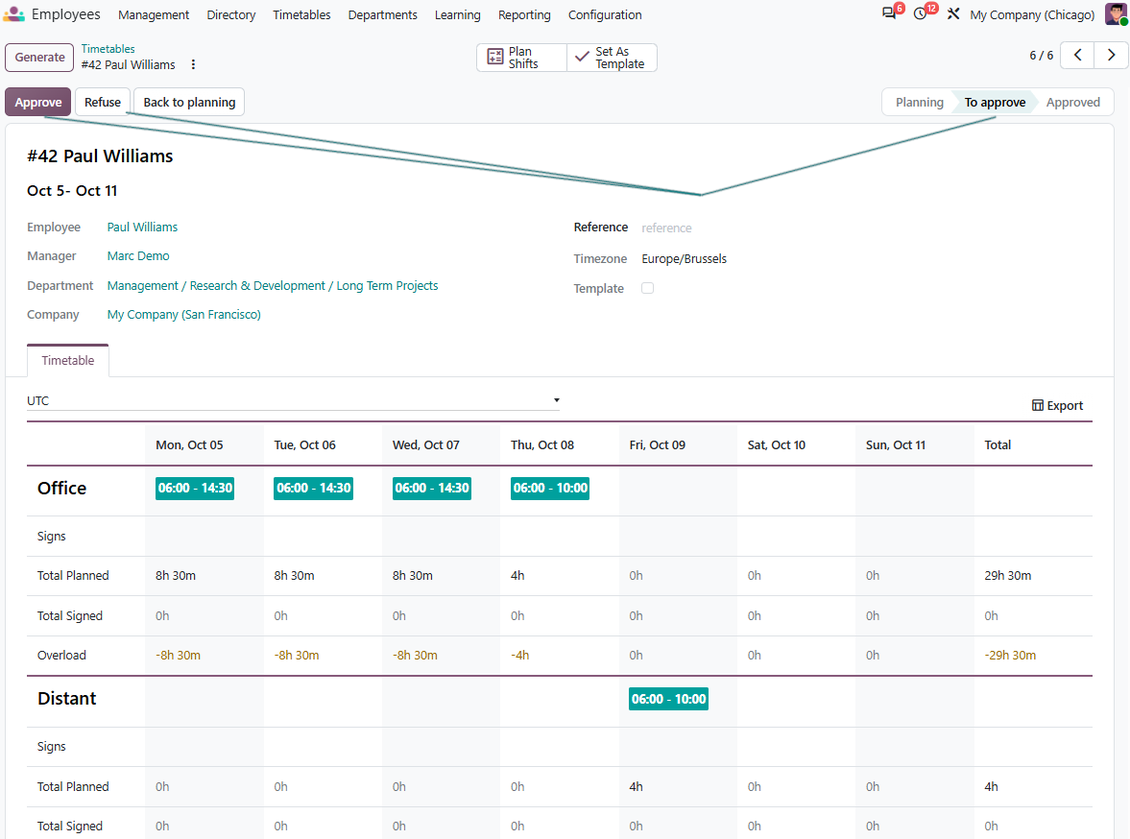Open the messages chat icon
Viewport: 1130px width, 839px height.
[890, 14]
